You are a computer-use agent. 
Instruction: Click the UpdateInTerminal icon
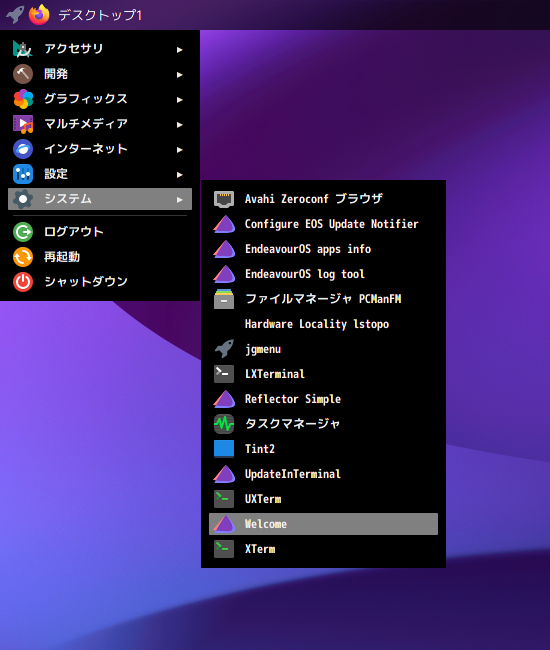click(x=224, y=474)
